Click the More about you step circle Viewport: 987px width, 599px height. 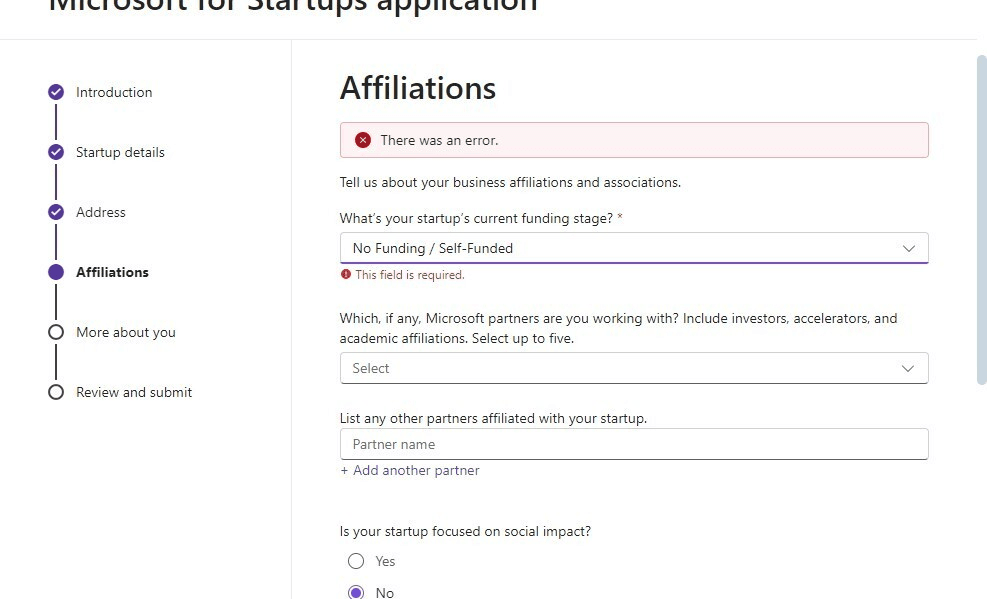coord(56,332)
